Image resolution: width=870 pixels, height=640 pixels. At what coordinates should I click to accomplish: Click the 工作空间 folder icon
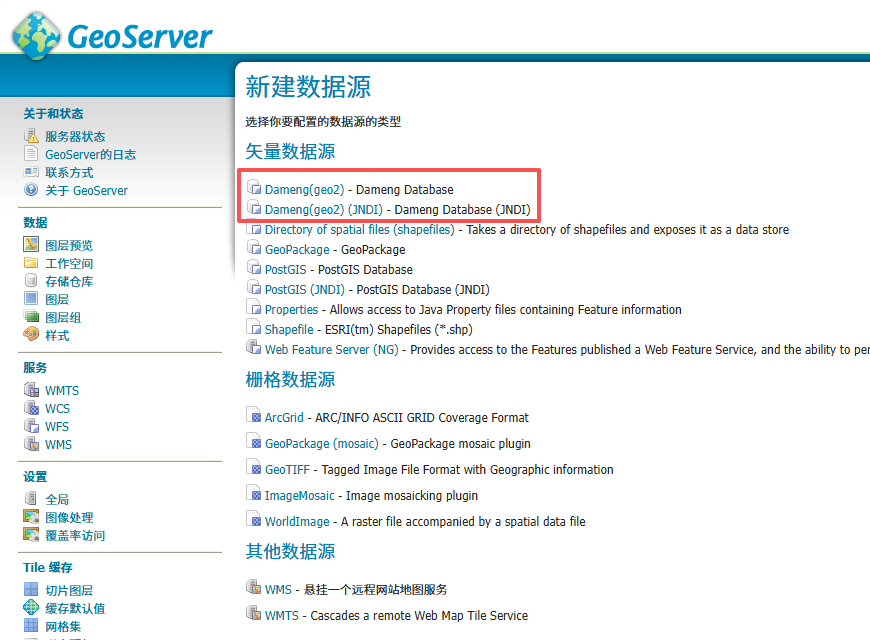tap(32, 263)
